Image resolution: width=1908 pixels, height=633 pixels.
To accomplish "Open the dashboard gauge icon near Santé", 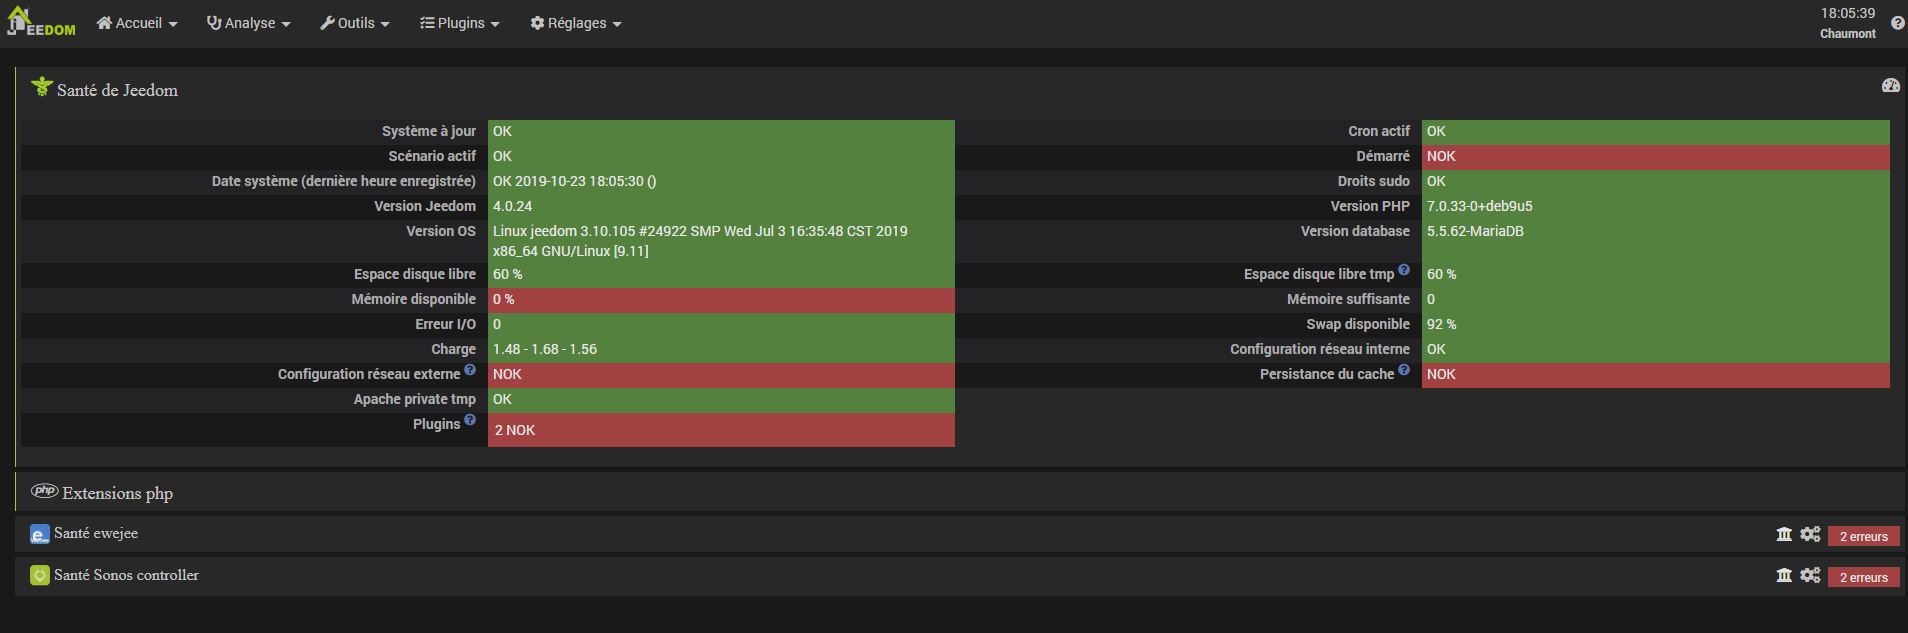I will pos(1890,86).
